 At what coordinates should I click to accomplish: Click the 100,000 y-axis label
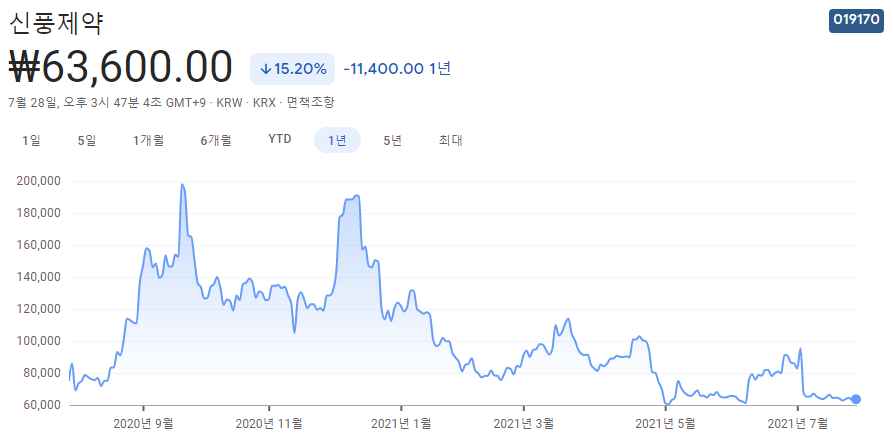(x=40, y=342)
